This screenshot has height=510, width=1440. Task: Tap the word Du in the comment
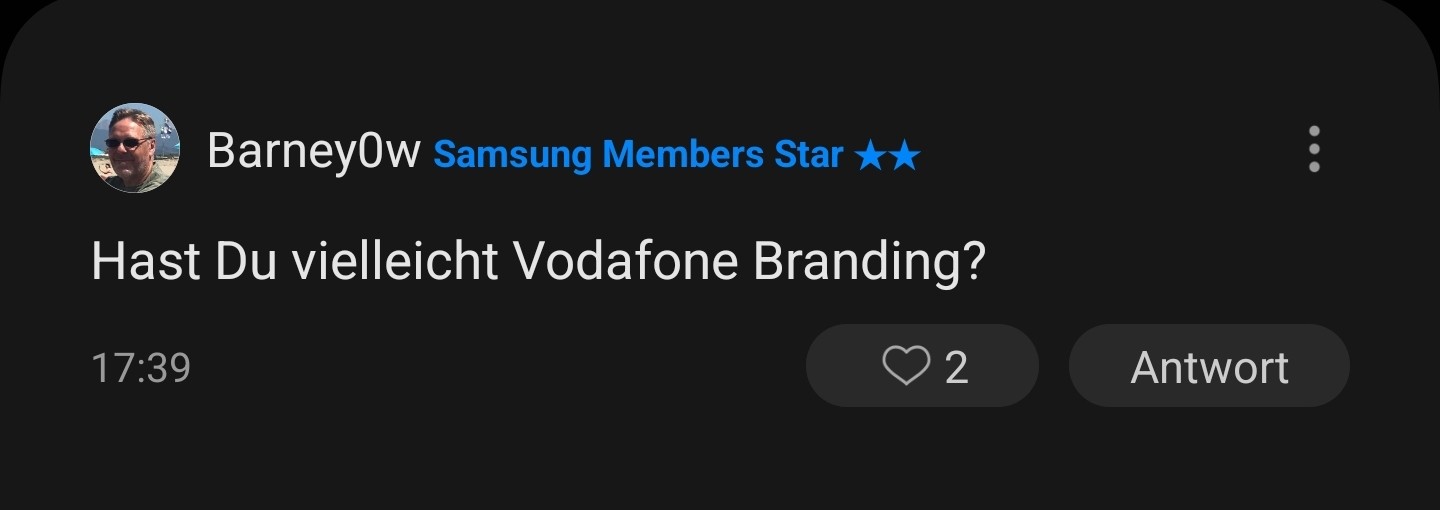(246, 262)
